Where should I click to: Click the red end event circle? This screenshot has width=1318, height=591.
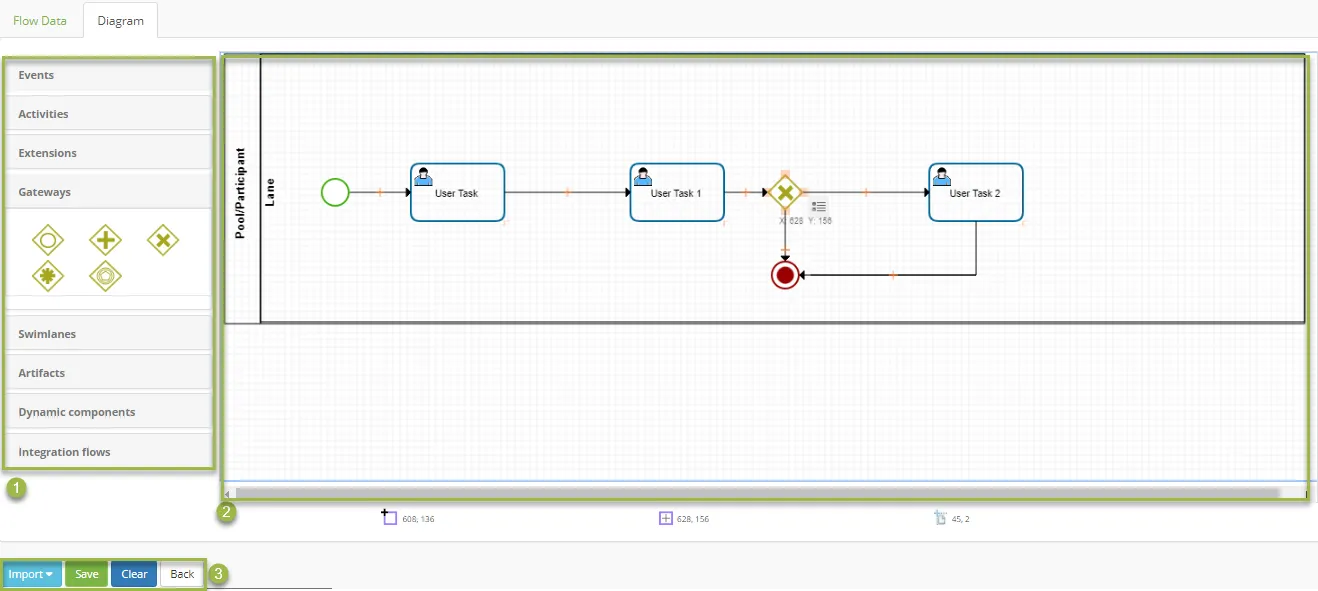click(785, 274)
